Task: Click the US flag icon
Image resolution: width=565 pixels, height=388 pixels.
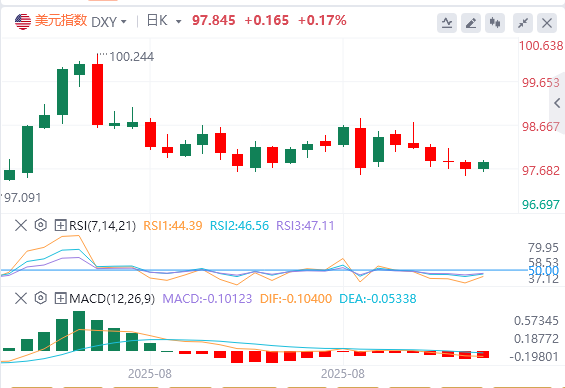Action: (23, 22)
